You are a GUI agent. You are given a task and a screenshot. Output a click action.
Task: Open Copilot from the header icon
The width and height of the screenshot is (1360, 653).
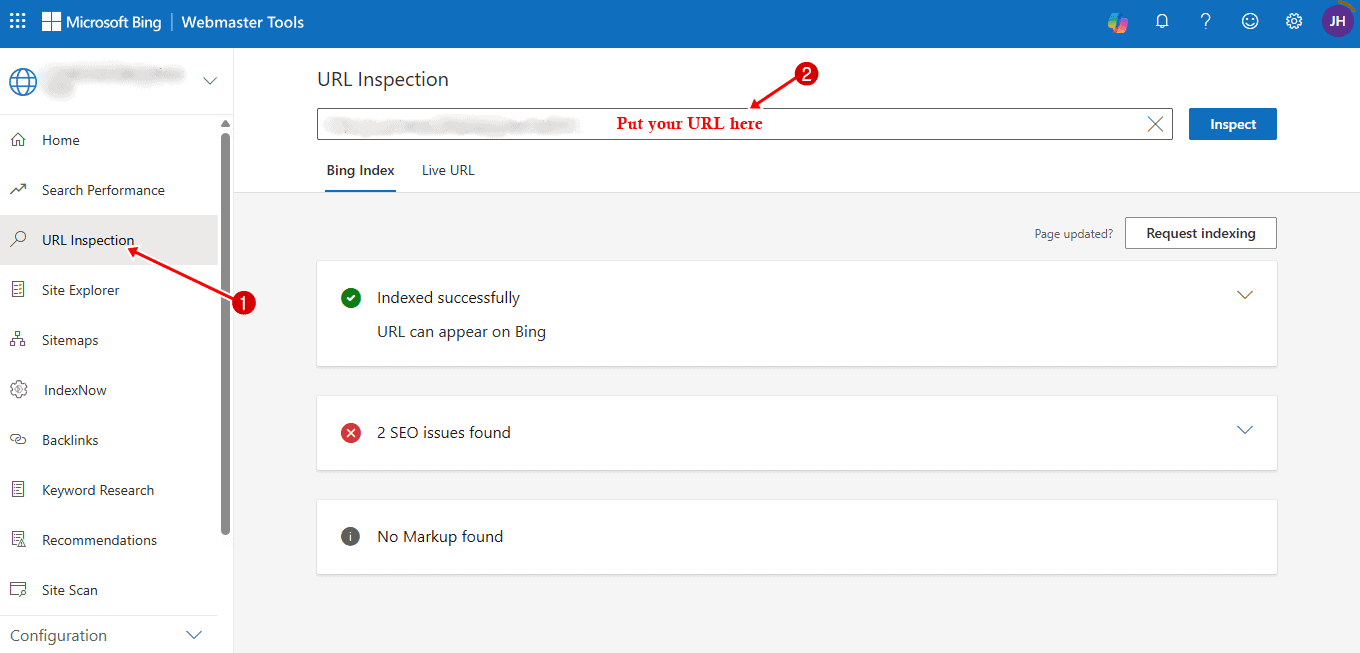(1118, 21)
